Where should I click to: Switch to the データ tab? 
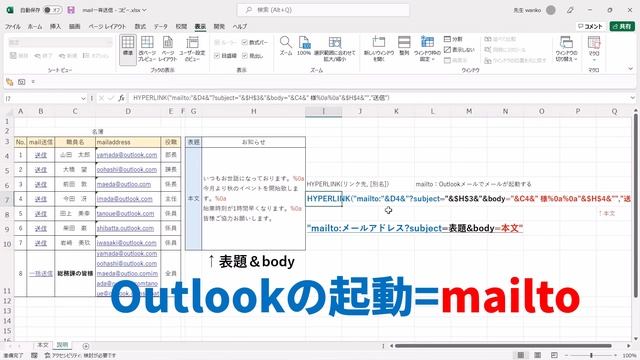coord(161,27)
